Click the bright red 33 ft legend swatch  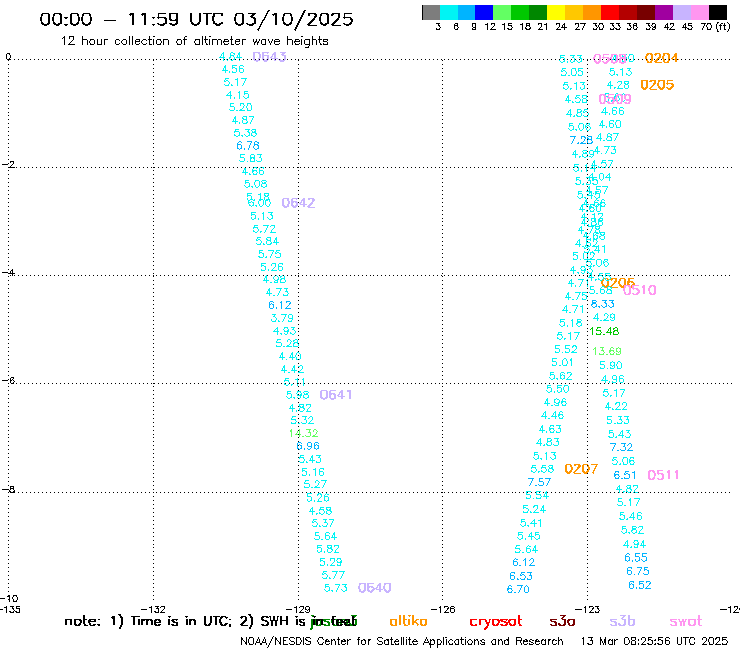click(610, 12)
